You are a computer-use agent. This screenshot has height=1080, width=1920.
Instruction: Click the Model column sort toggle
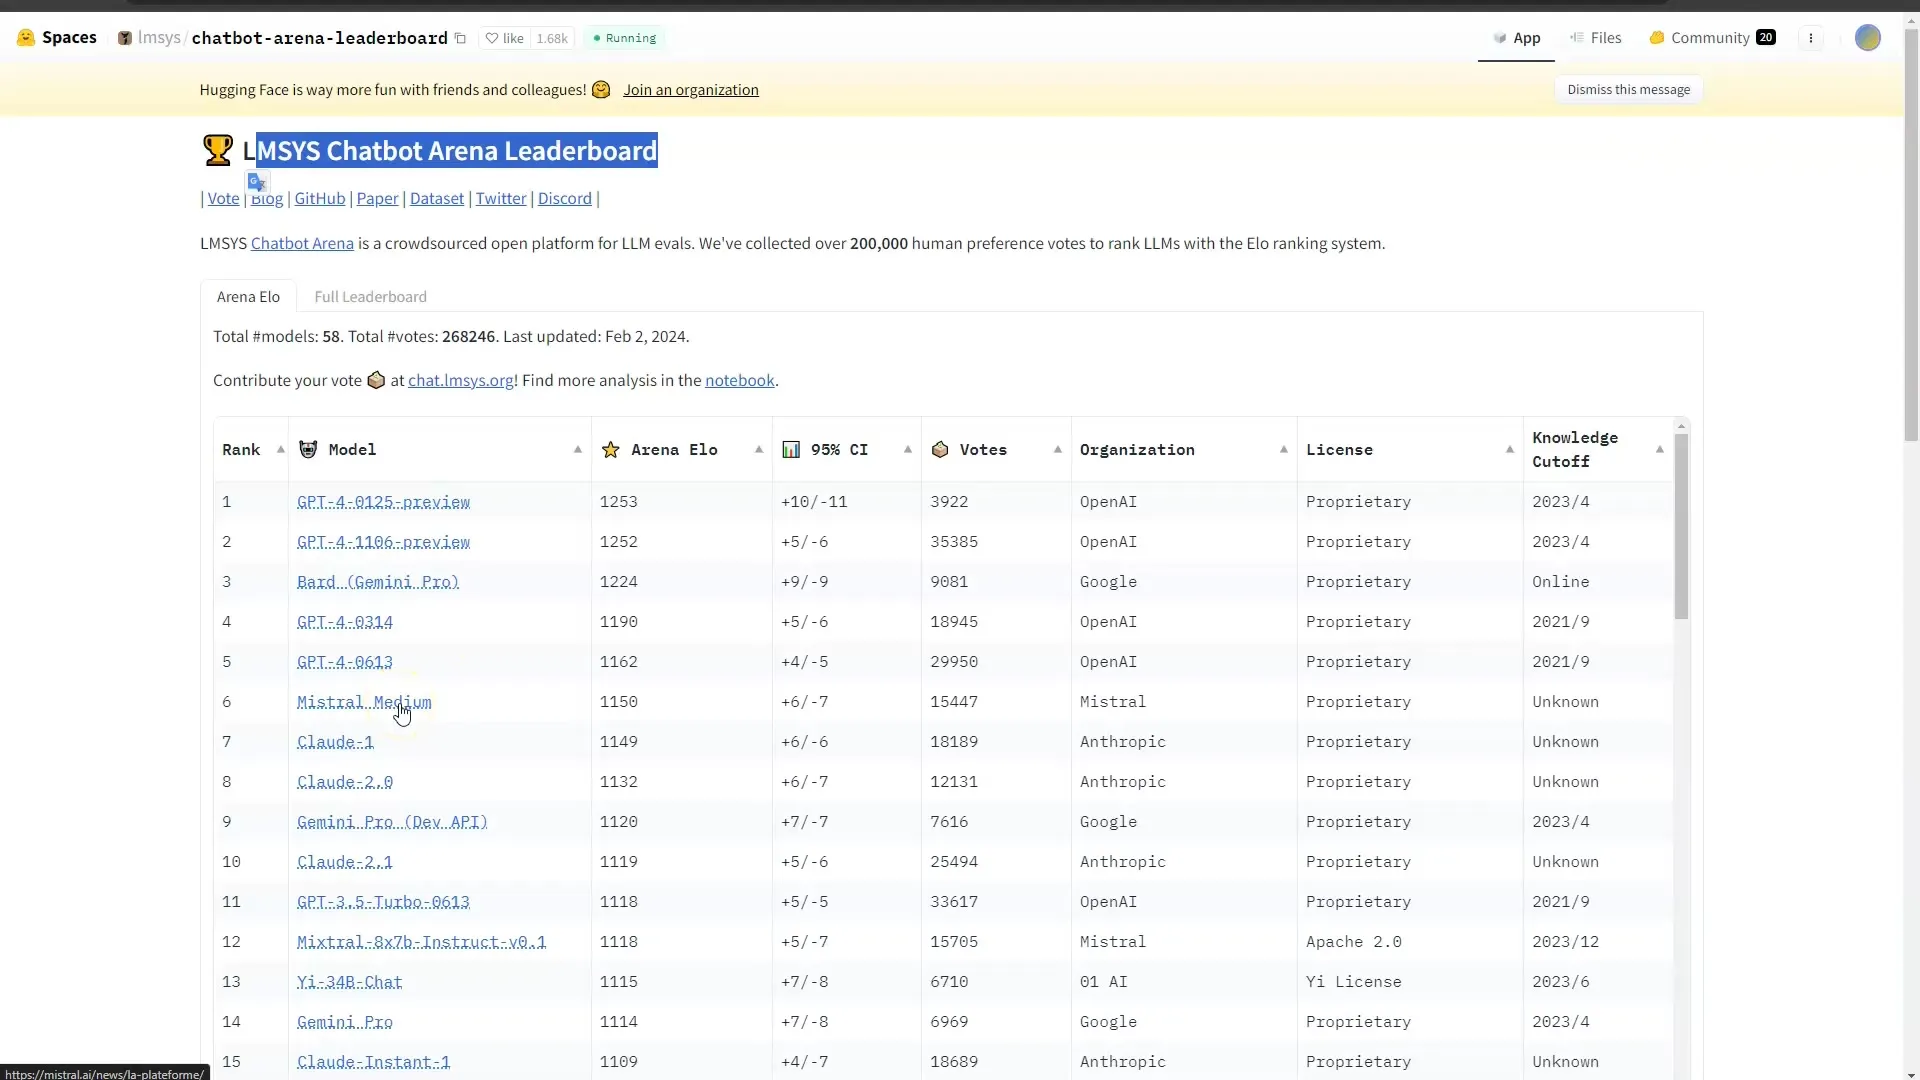pos(576,448)
